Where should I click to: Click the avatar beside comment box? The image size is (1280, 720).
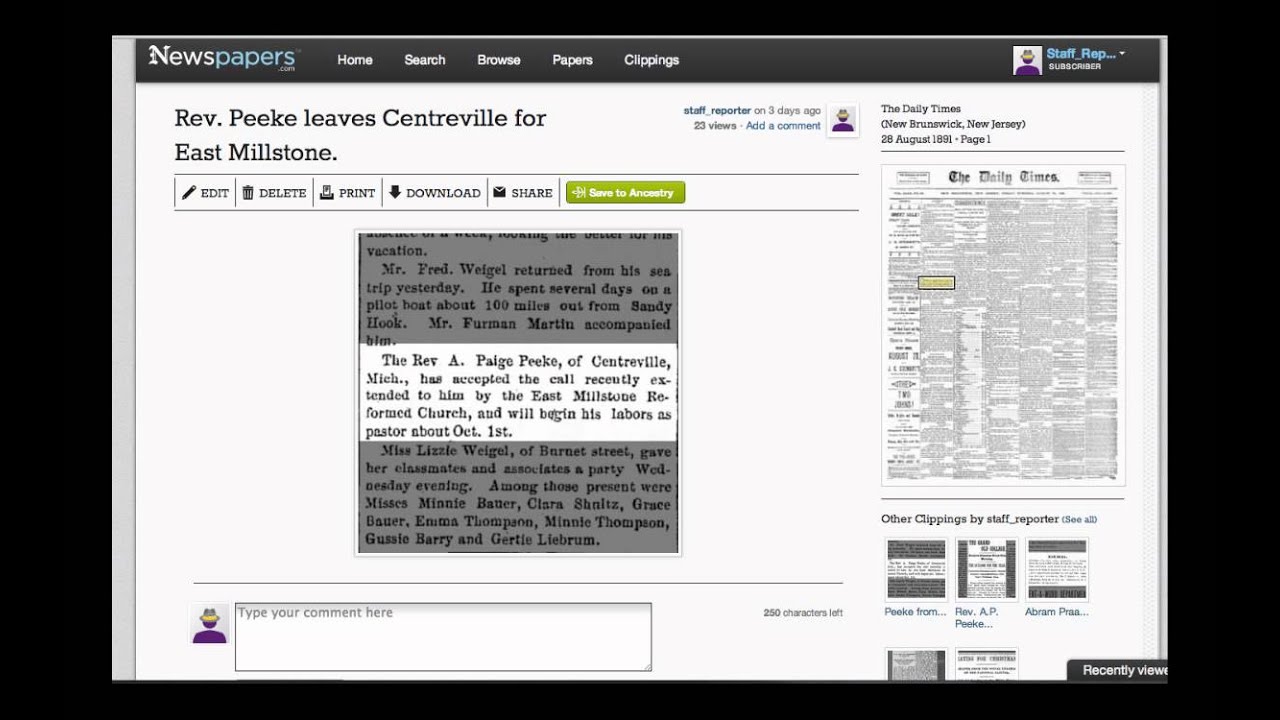[x=209, y=623]
